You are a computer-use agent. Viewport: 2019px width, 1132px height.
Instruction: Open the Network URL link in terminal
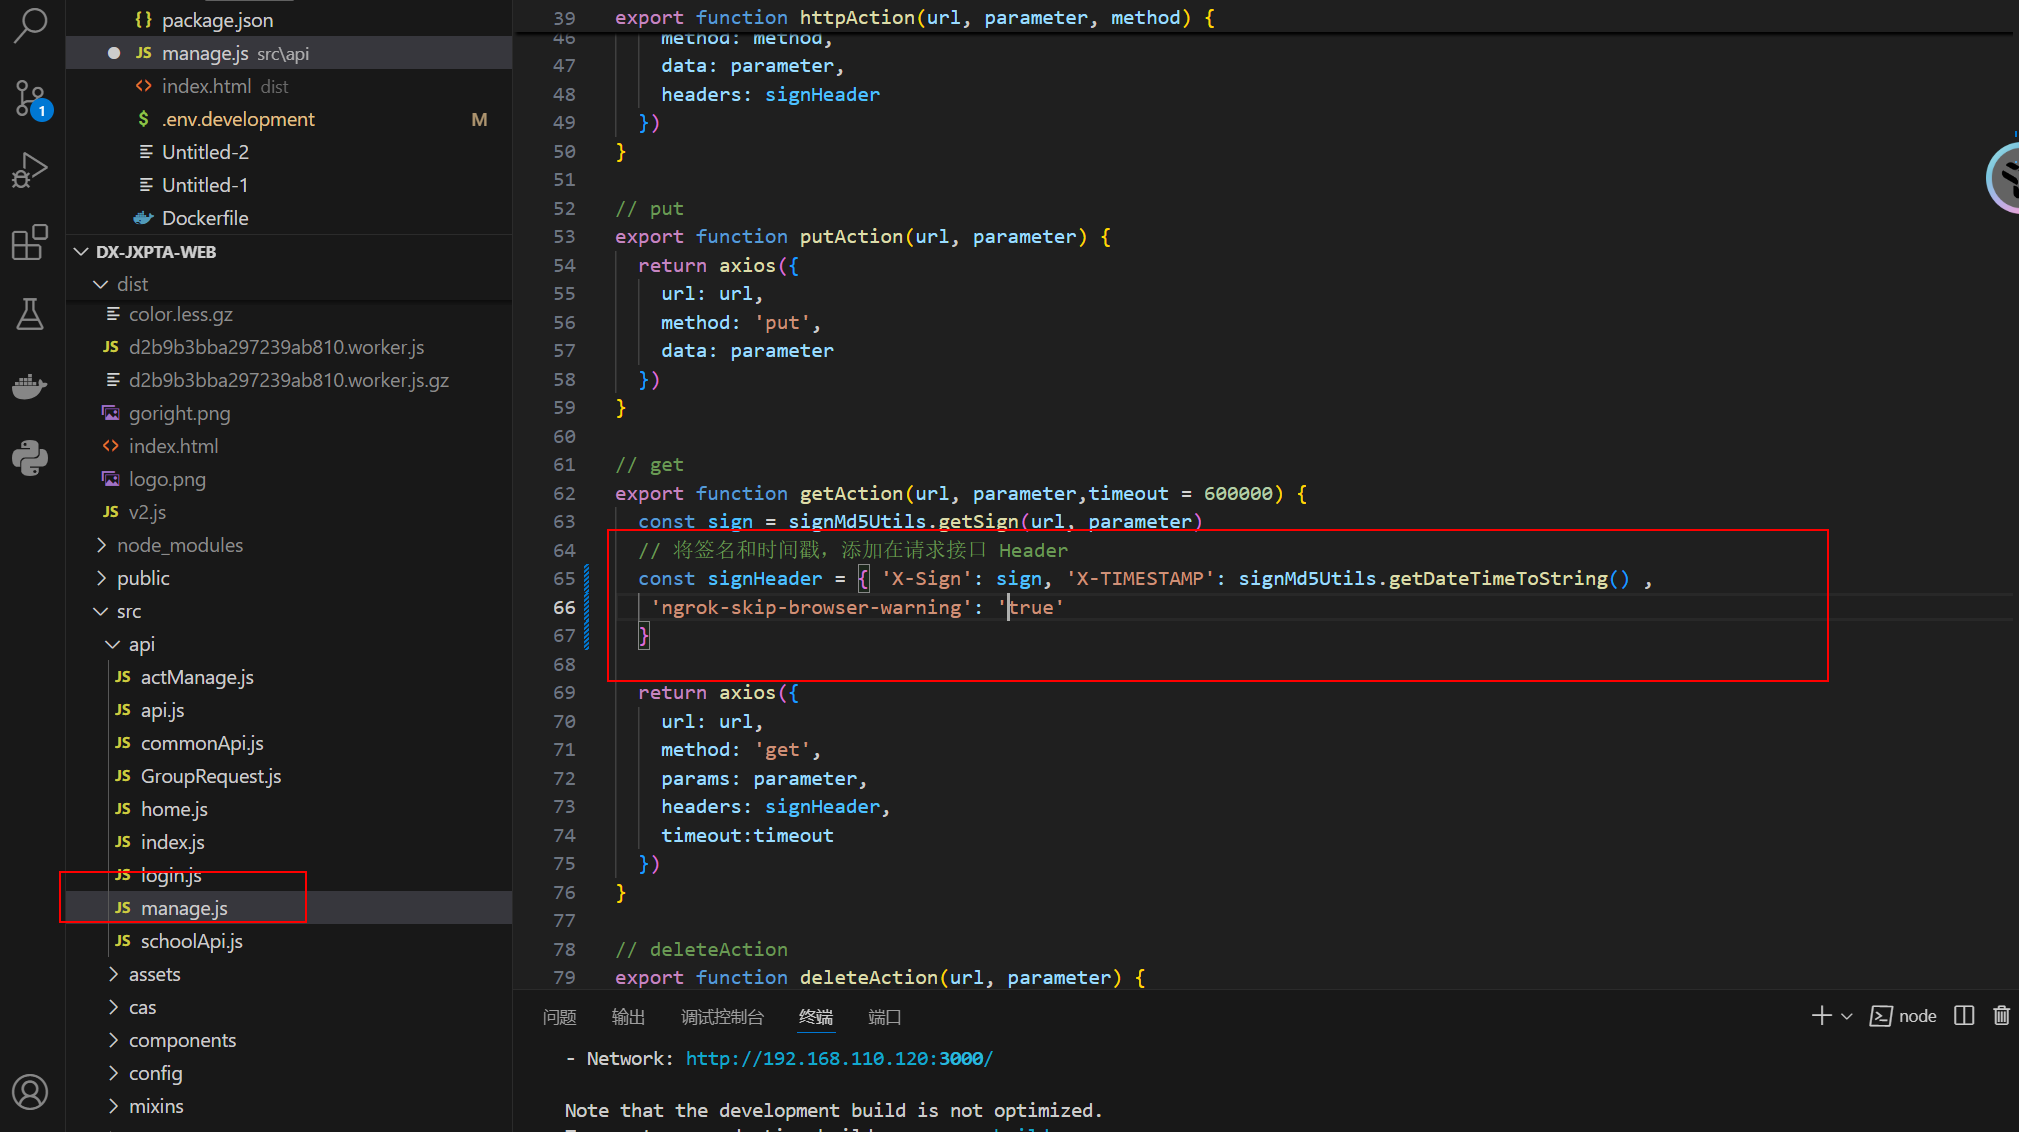839,1058
